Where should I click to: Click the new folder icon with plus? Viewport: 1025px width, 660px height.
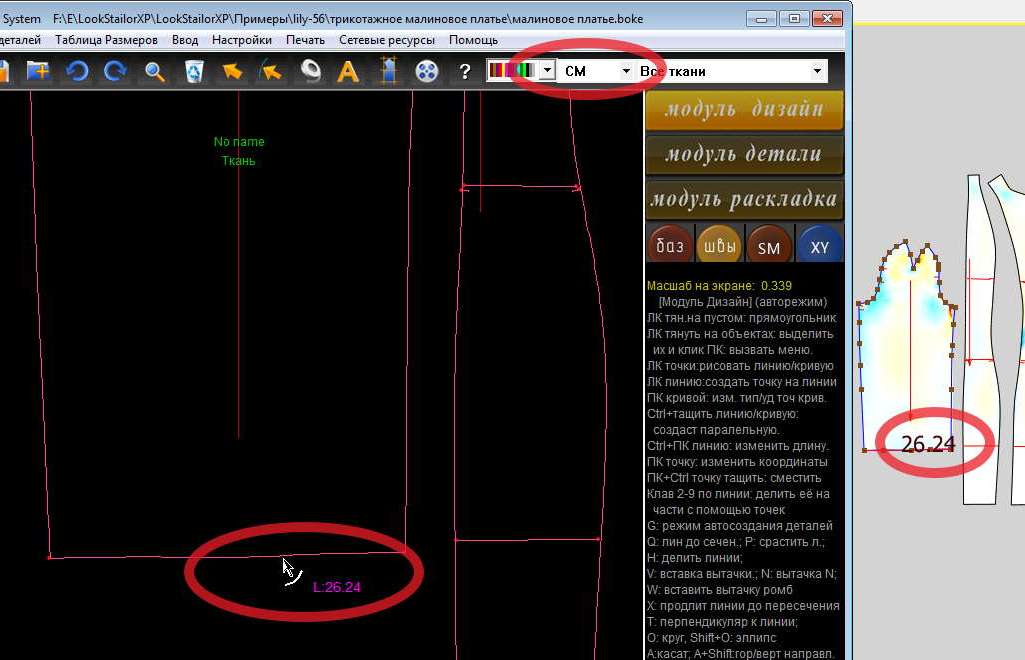pyautogui.click(x=39, y=71)
